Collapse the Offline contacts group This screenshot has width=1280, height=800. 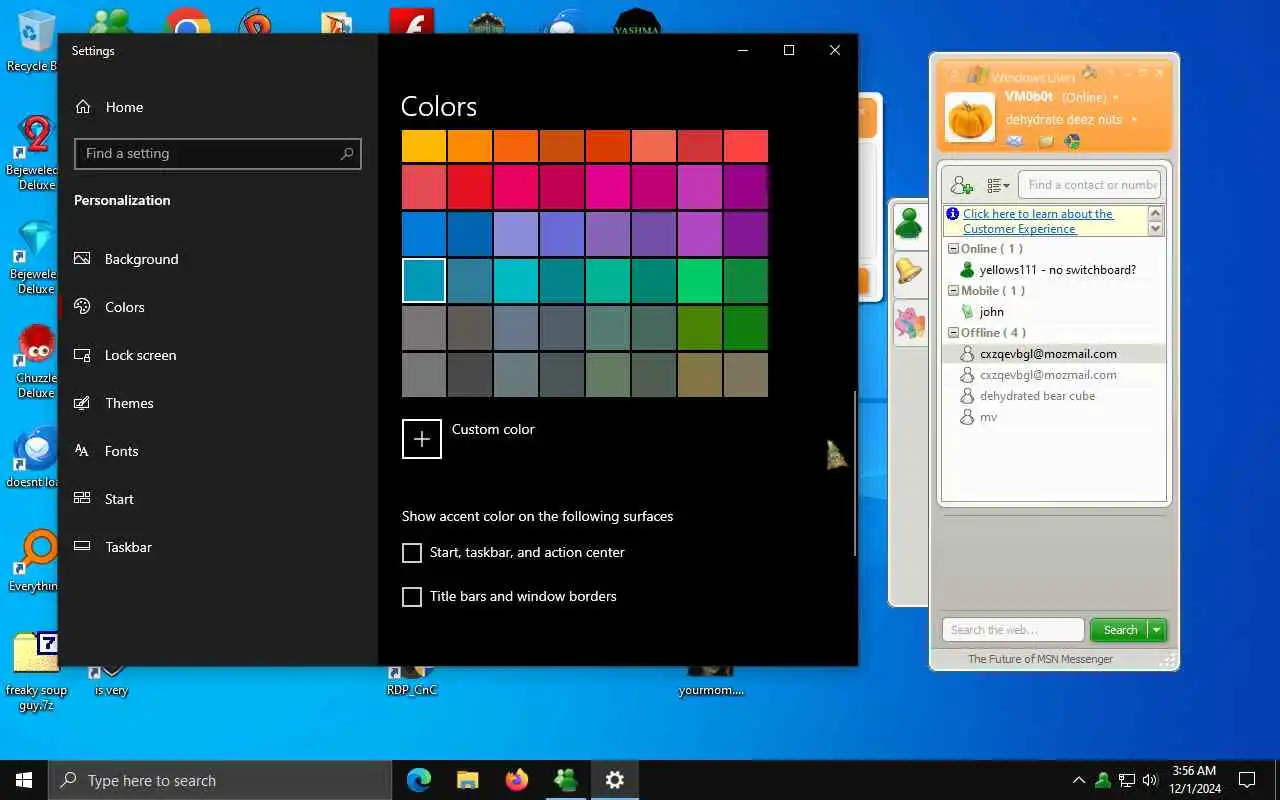953,333
